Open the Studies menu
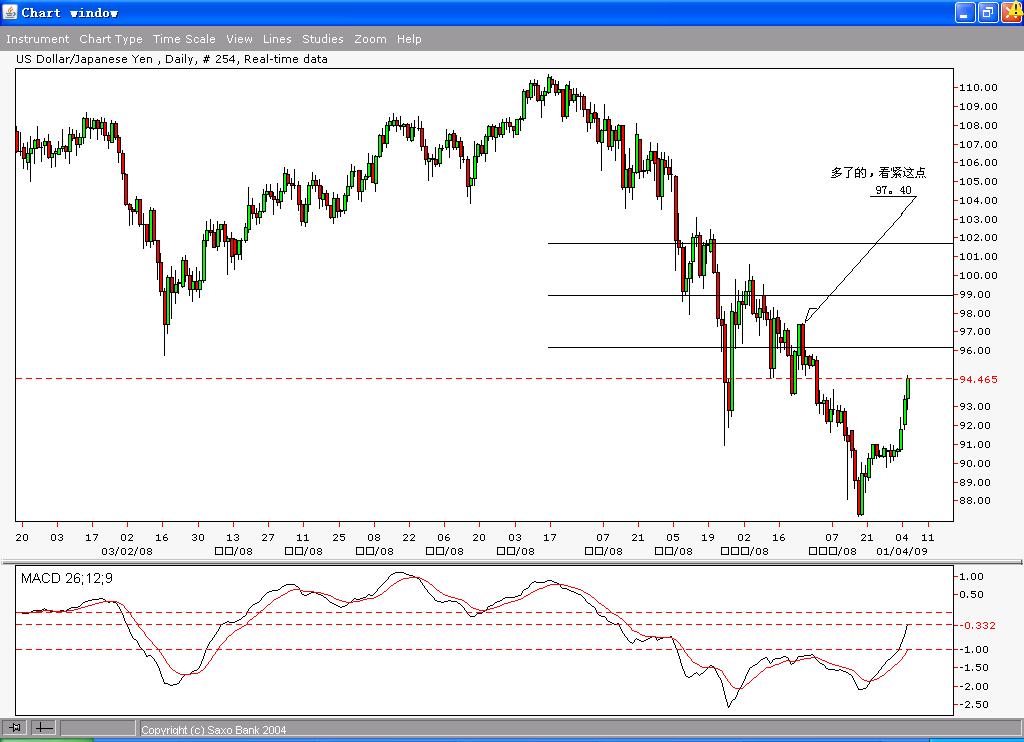The height and width of the screenshot is (742, 1024). click(323, 39)
